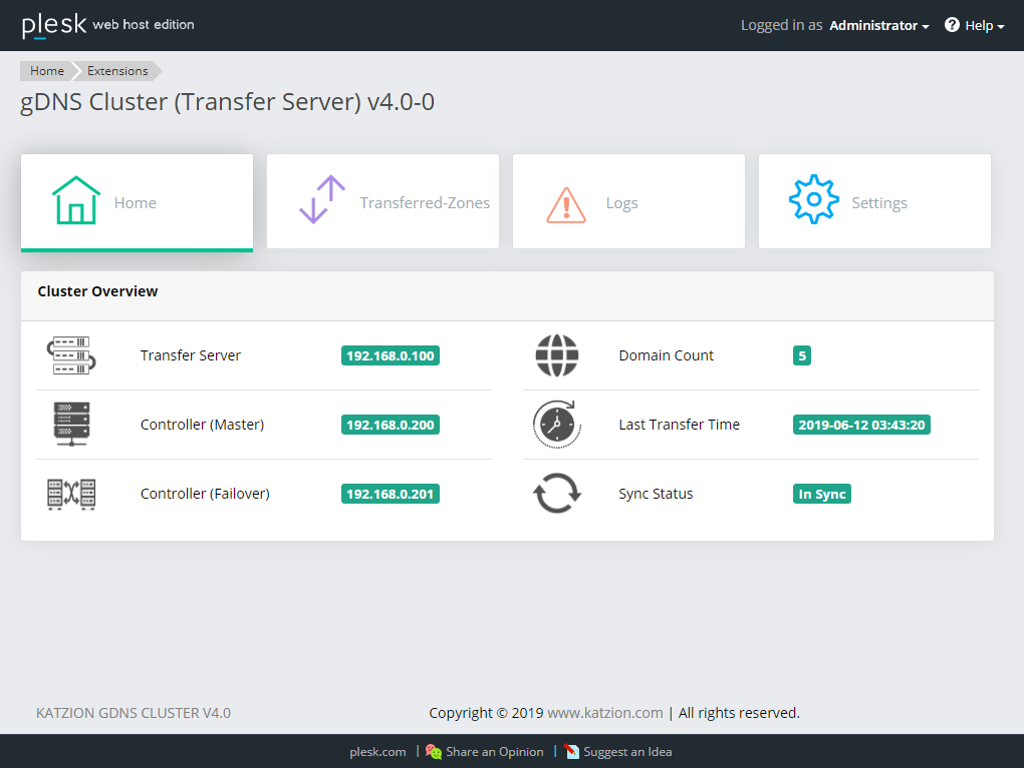Click the Controller (Master) server icon
Image resolution: width=1024 pixels, height=768 pixels.
[71, 424]
